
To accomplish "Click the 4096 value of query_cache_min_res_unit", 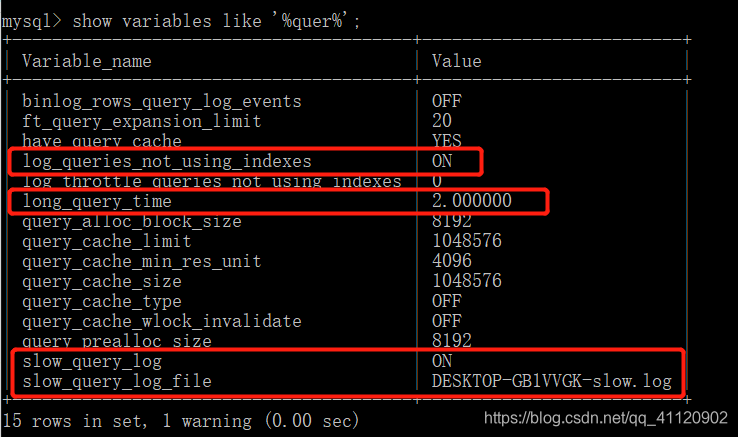I will tap(451, 261).
